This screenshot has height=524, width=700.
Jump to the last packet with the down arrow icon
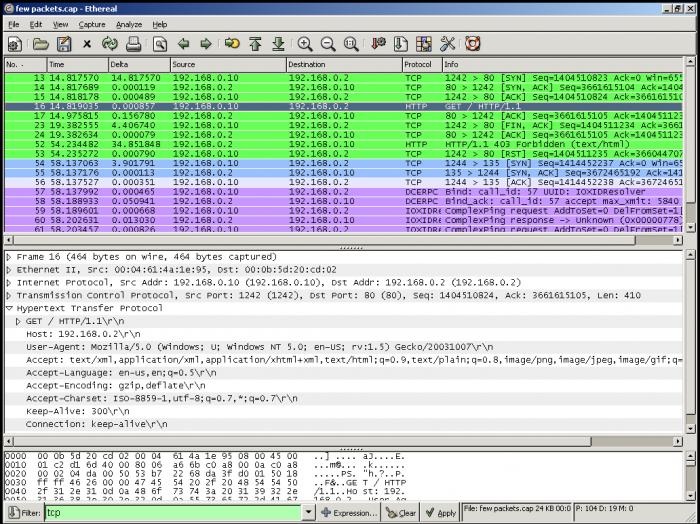278,44
